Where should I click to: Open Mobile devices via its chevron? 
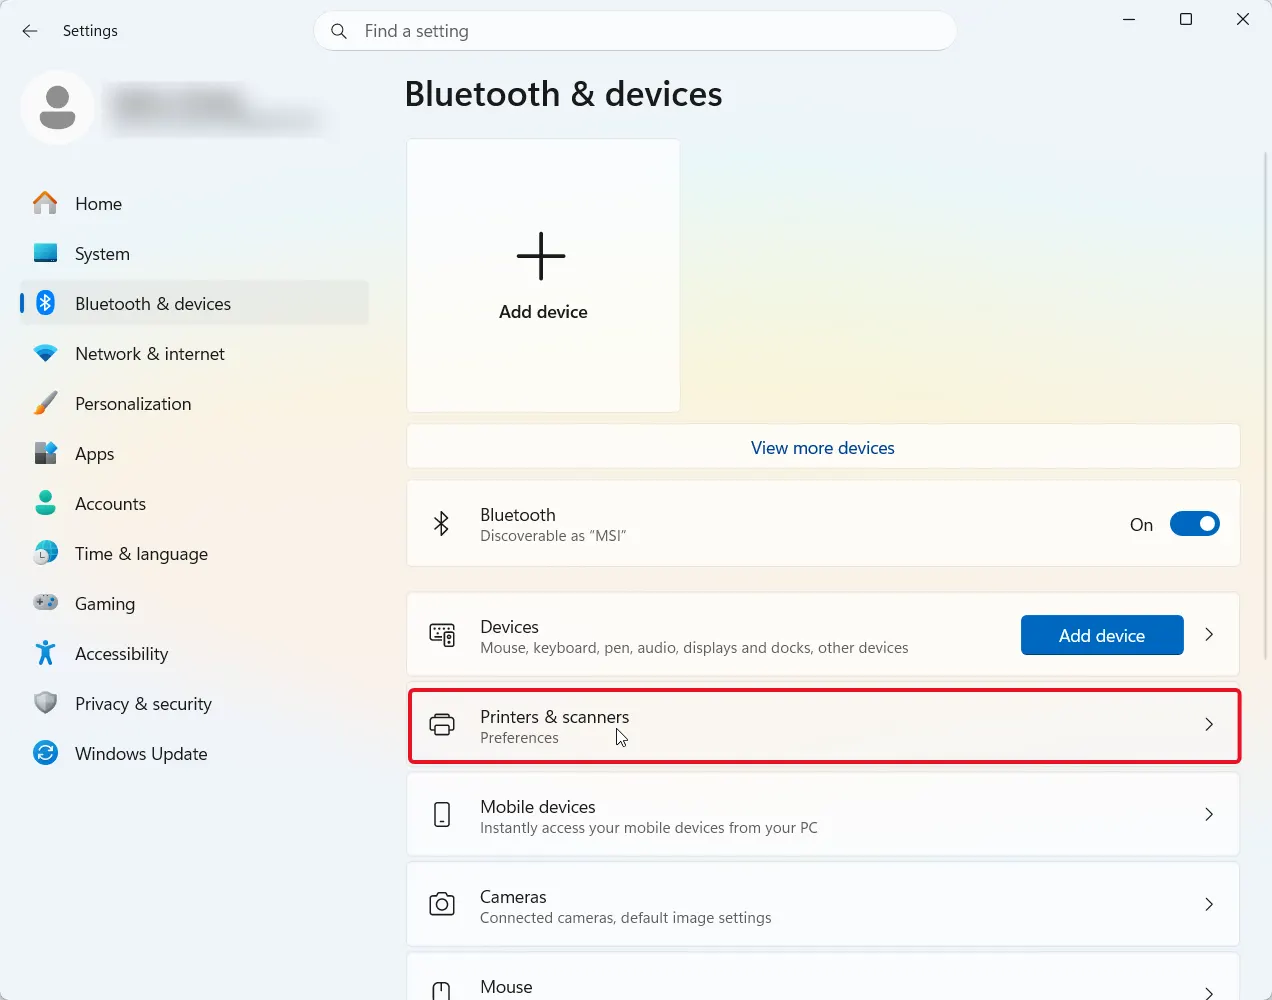click(1209, 815)
